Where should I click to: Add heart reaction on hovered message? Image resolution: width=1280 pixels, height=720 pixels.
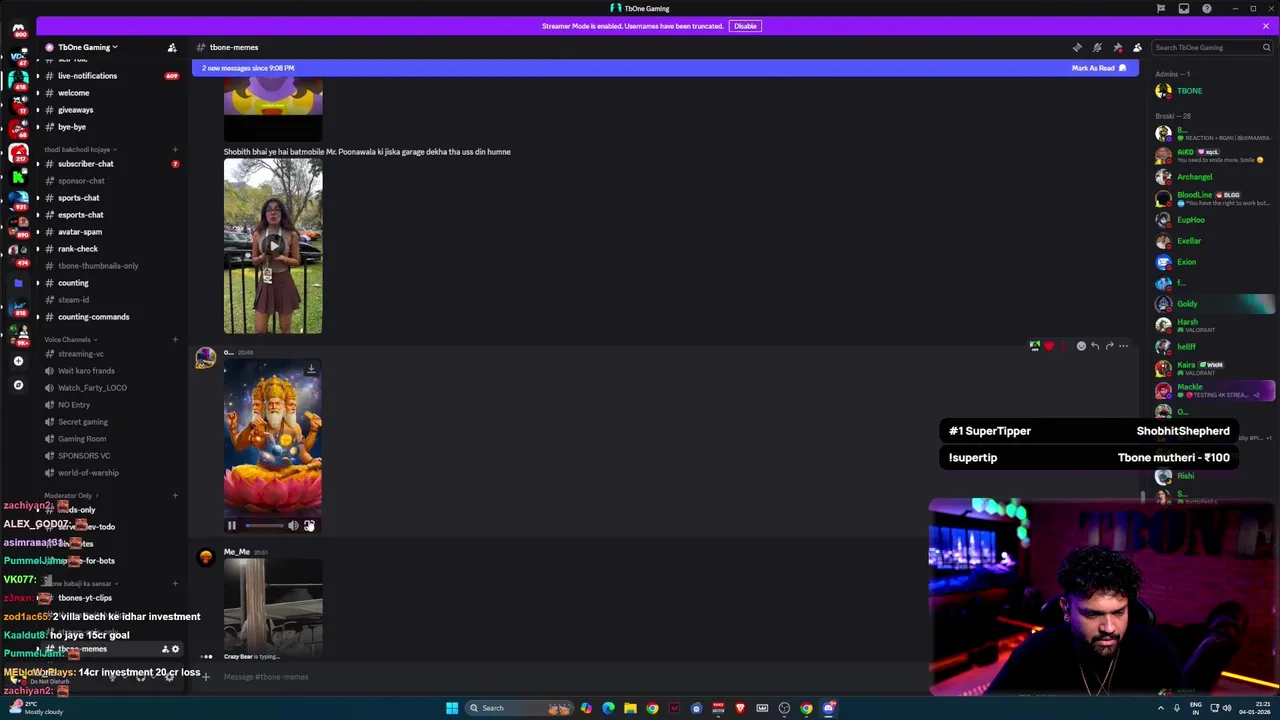coord(1049,346)
